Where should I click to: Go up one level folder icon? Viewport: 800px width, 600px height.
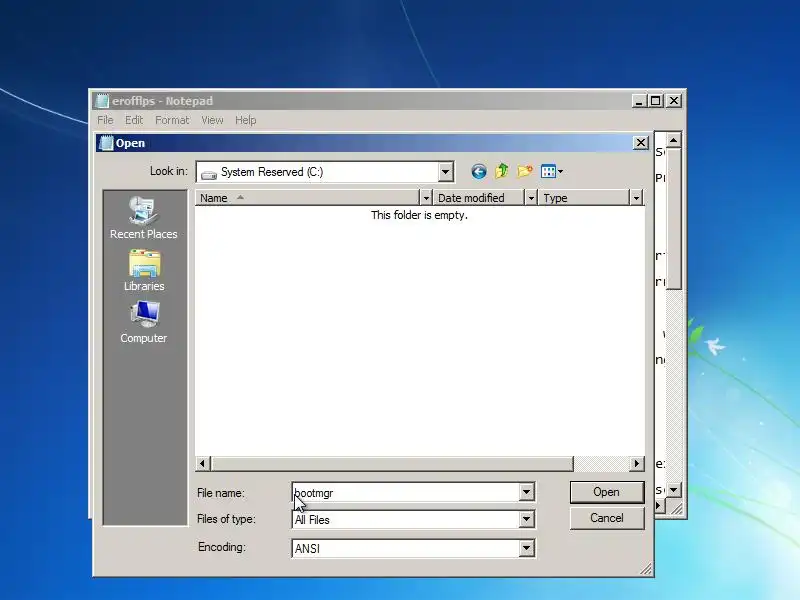point(502,171)
